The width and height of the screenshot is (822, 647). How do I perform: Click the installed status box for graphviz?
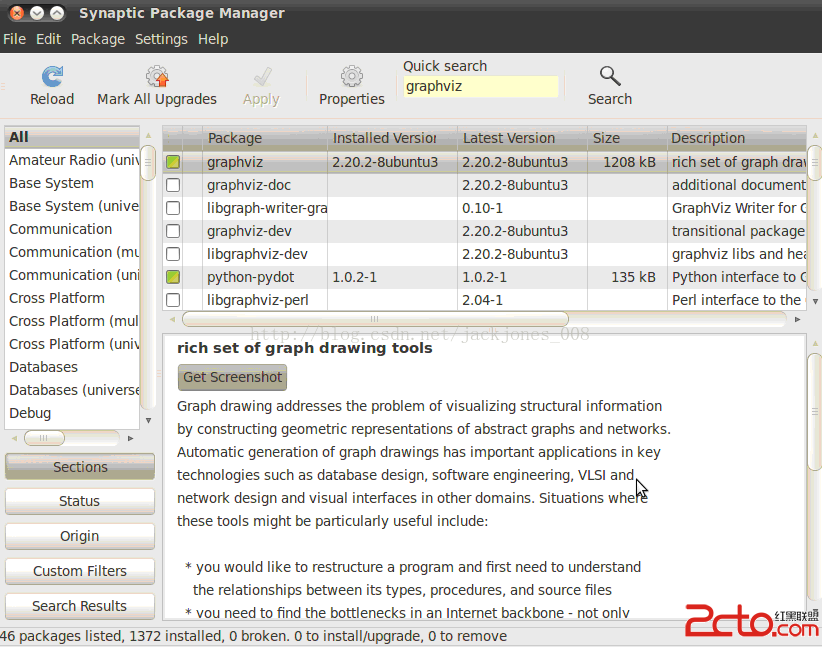pos(173,162)
